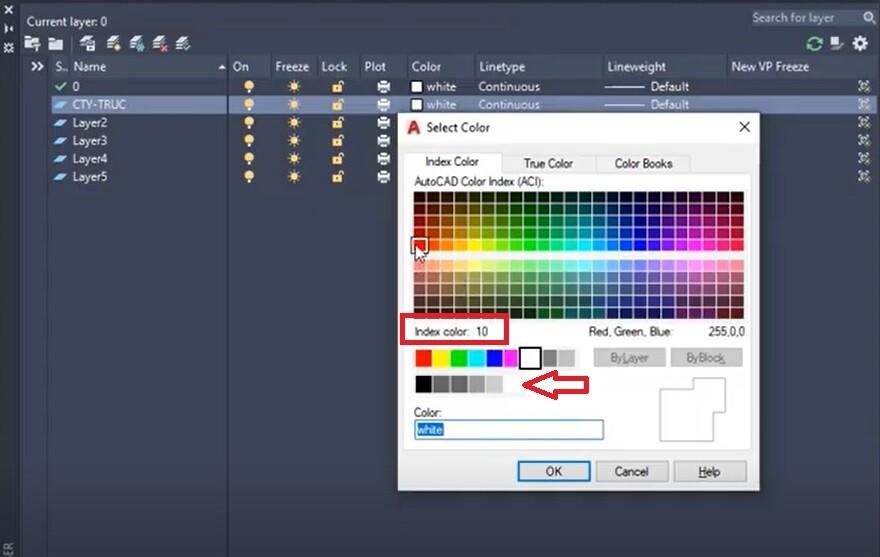Click plot printer icon for Layer2
Image resolution: width=880 pixels, height=557 pixels.
383,122
